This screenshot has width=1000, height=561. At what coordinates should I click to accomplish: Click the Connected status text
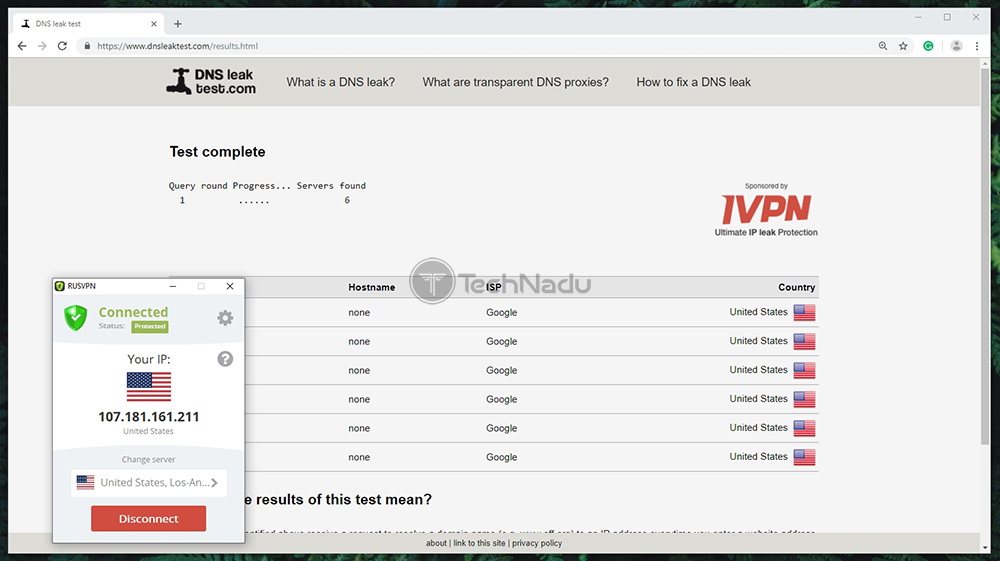tap(133, 312)
